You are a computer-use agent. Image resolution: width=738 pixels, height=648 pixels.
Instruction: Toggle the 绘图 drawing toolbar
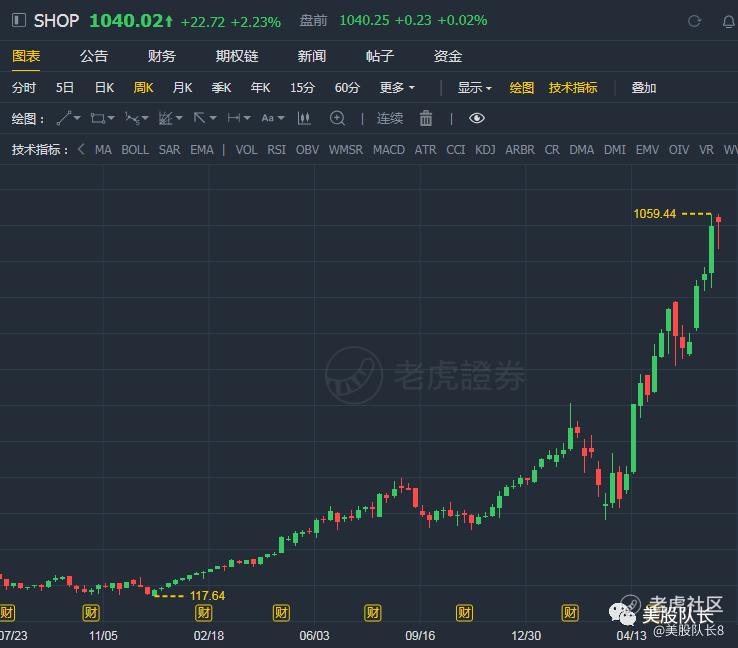coord(521,88)
